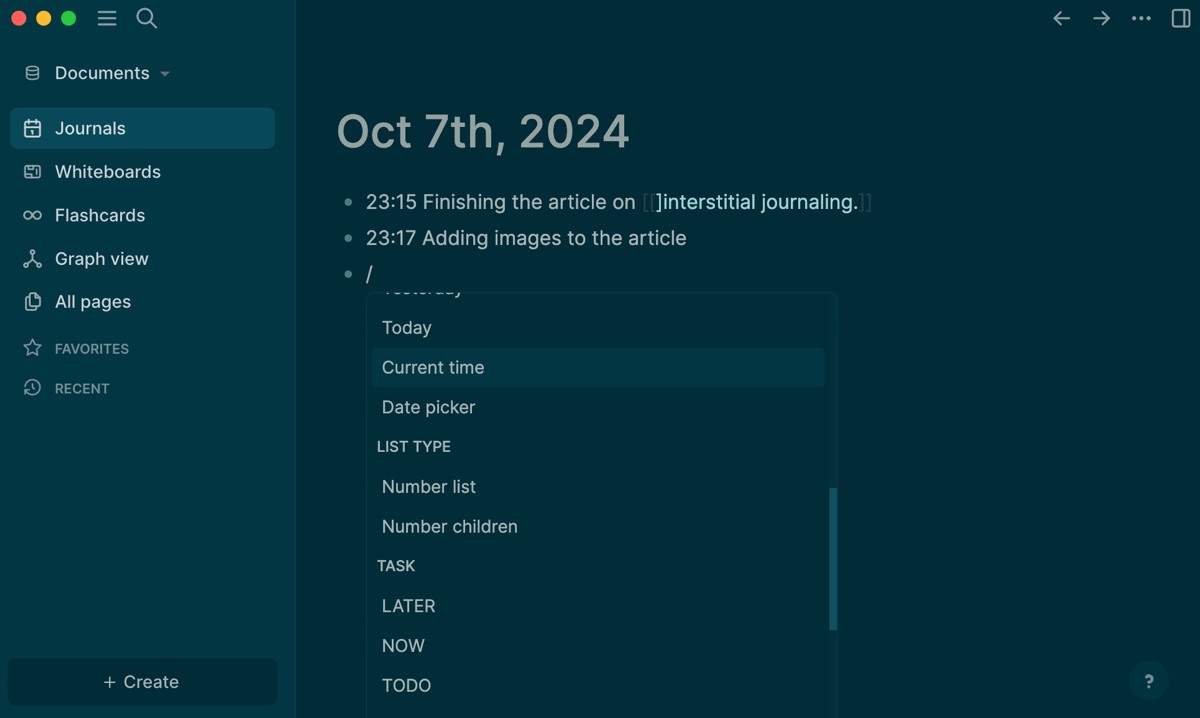Viewport: 1200px width, 718px height.
Task: Go forward with right arrow
Action: [x=1101, y=18]
